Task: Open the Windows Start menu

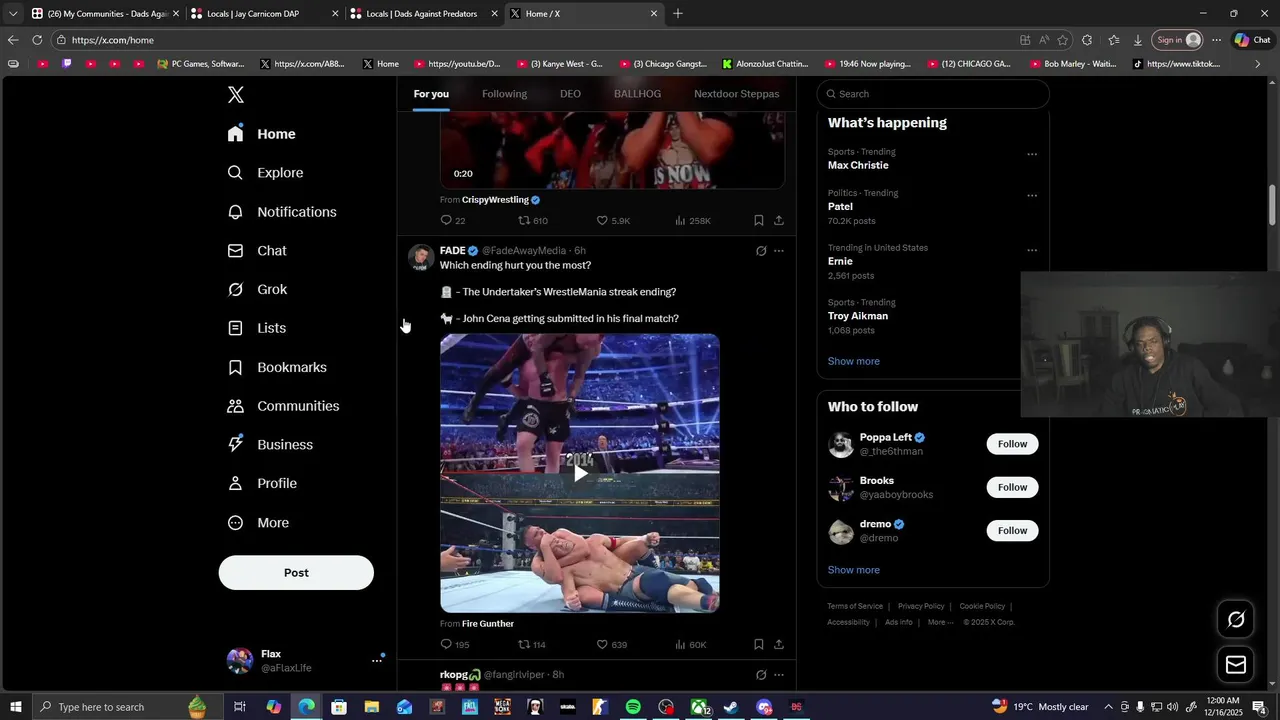Action: click(15, 707)
